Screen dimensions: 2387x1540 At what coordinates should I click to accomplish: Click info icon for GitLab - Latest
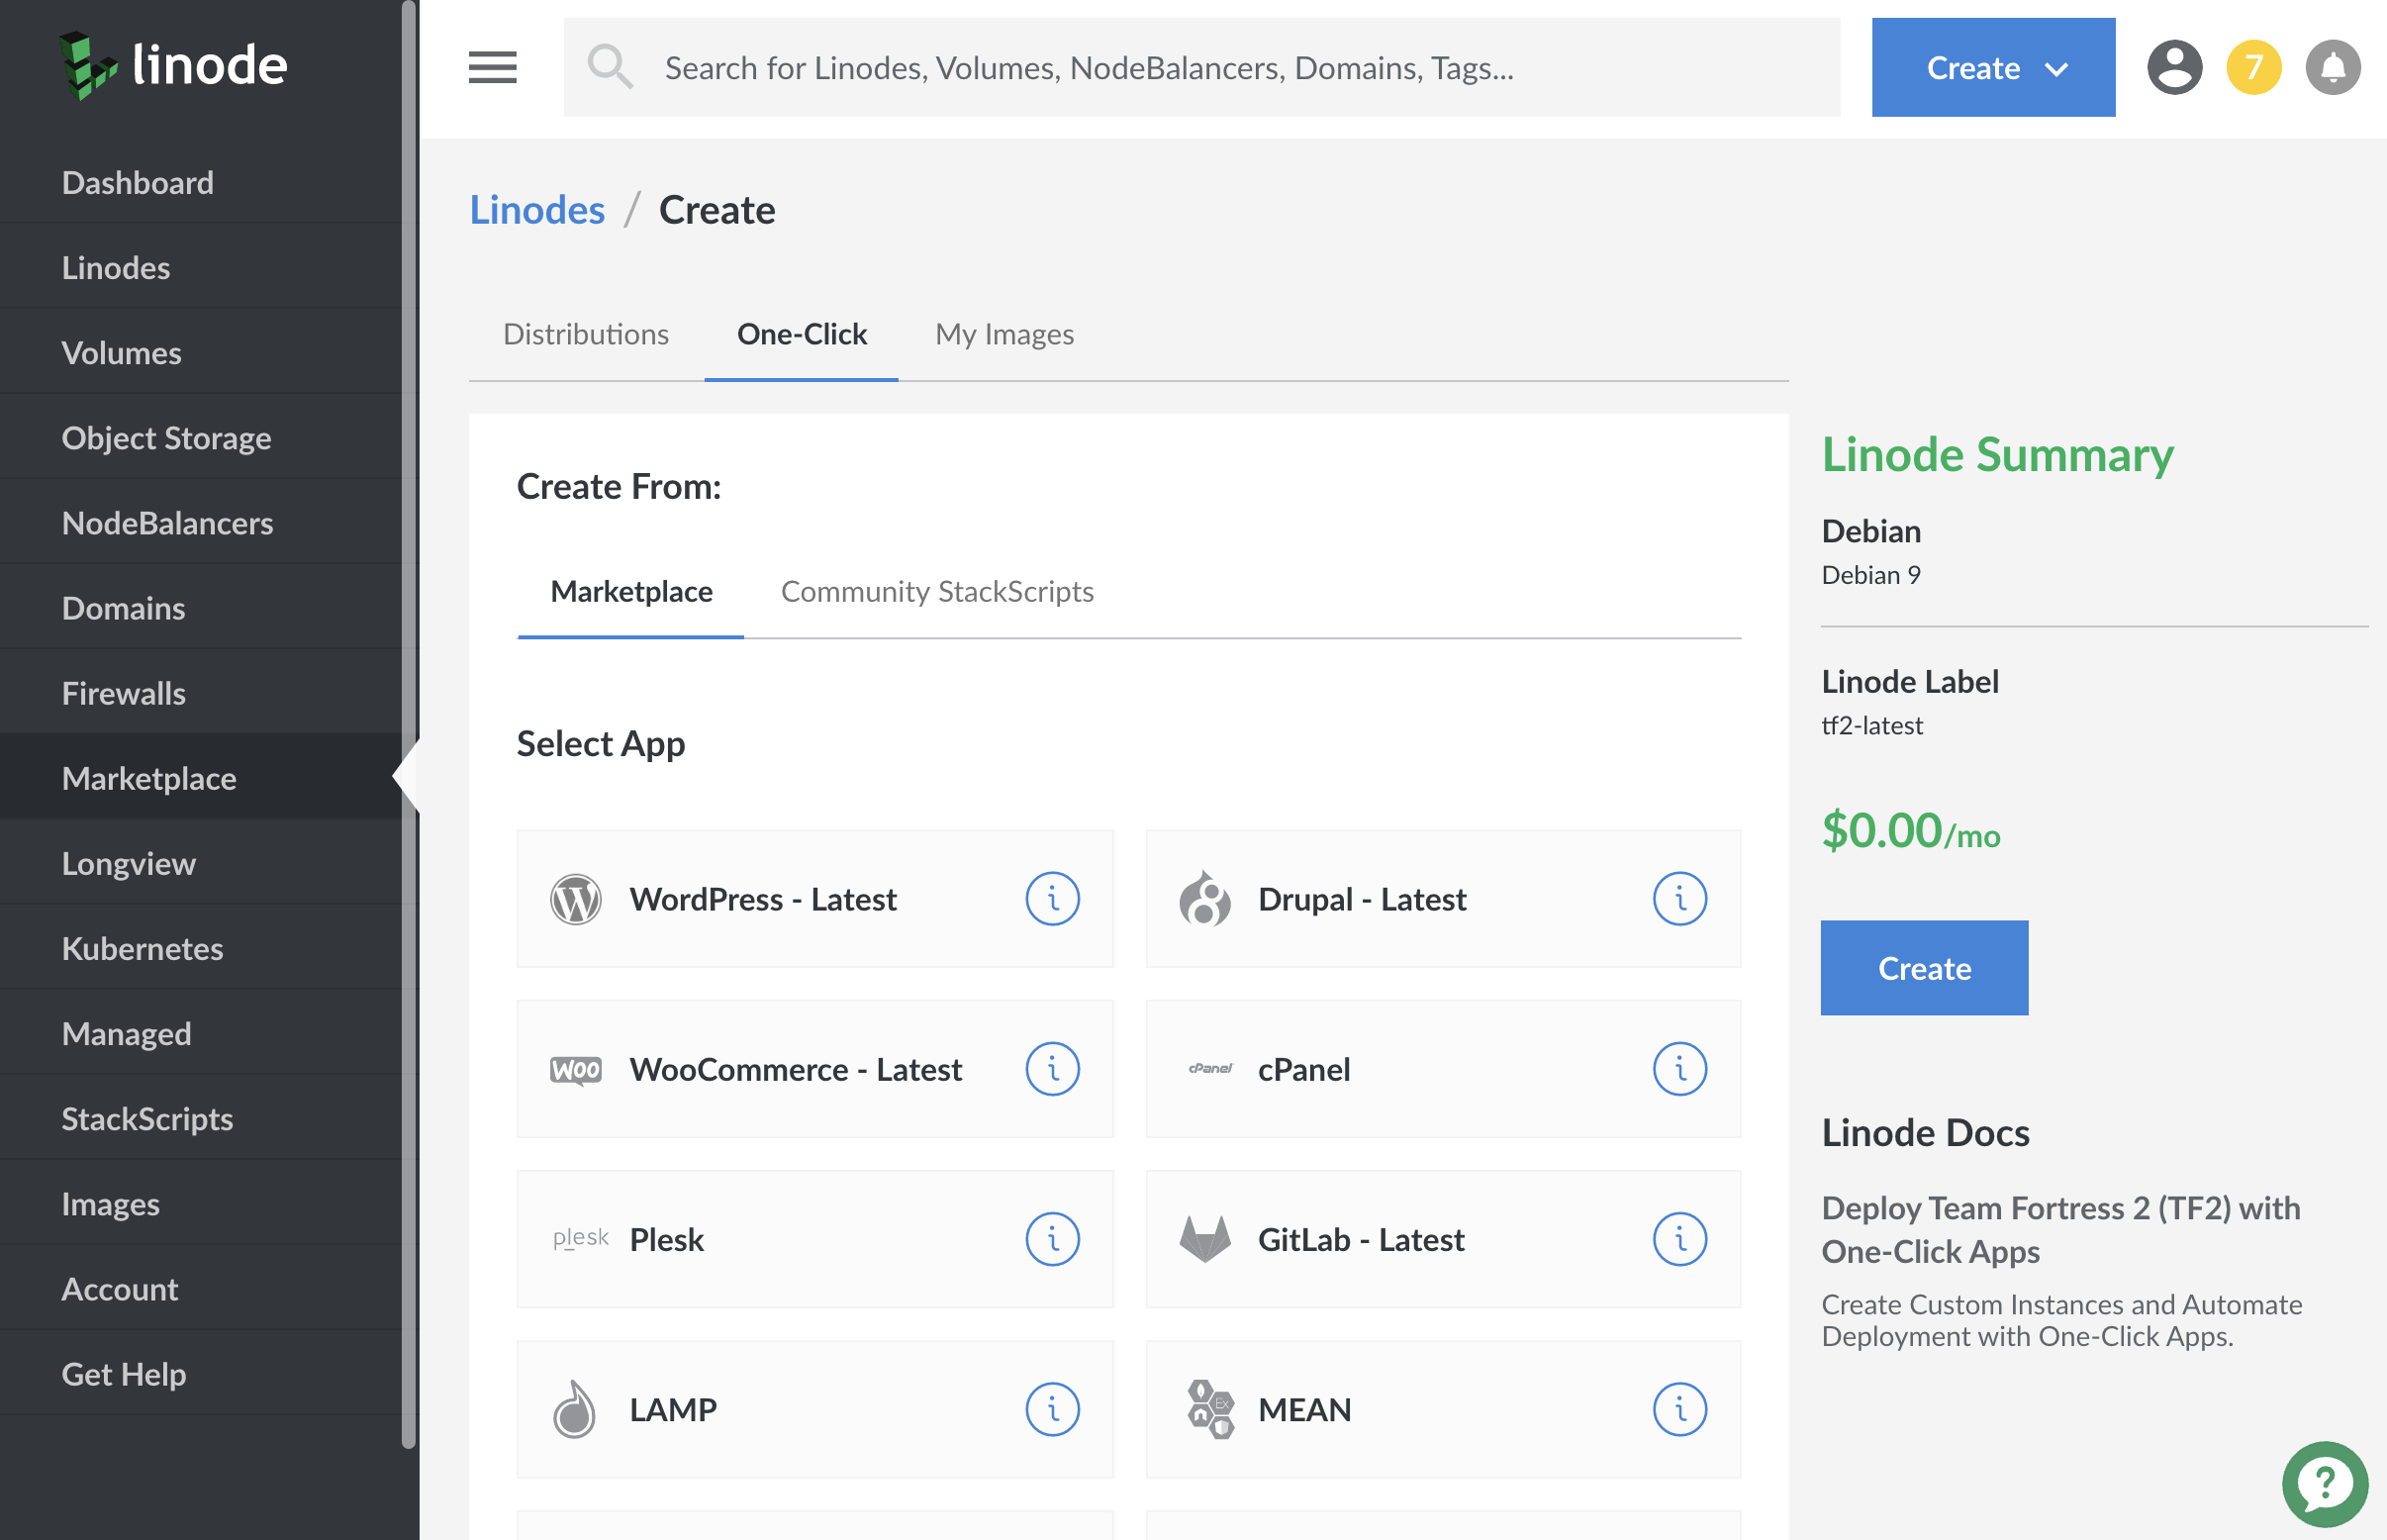[x=1679, y=1239]
